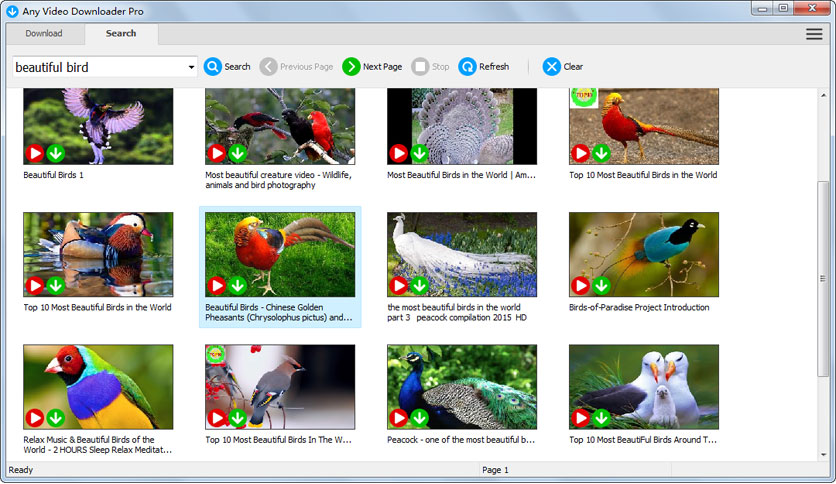
Task: Download 'Top 10 Most Beautiful Birds In The W...' video
Action: (238, 418)
